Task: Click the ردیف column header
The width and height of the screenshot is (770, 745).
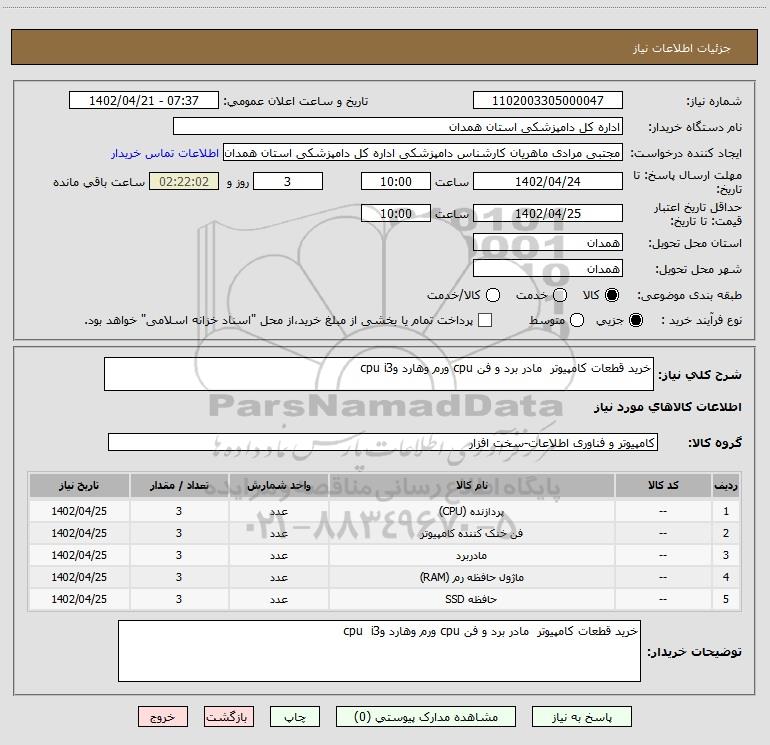Action: click(x=726, y=486)
